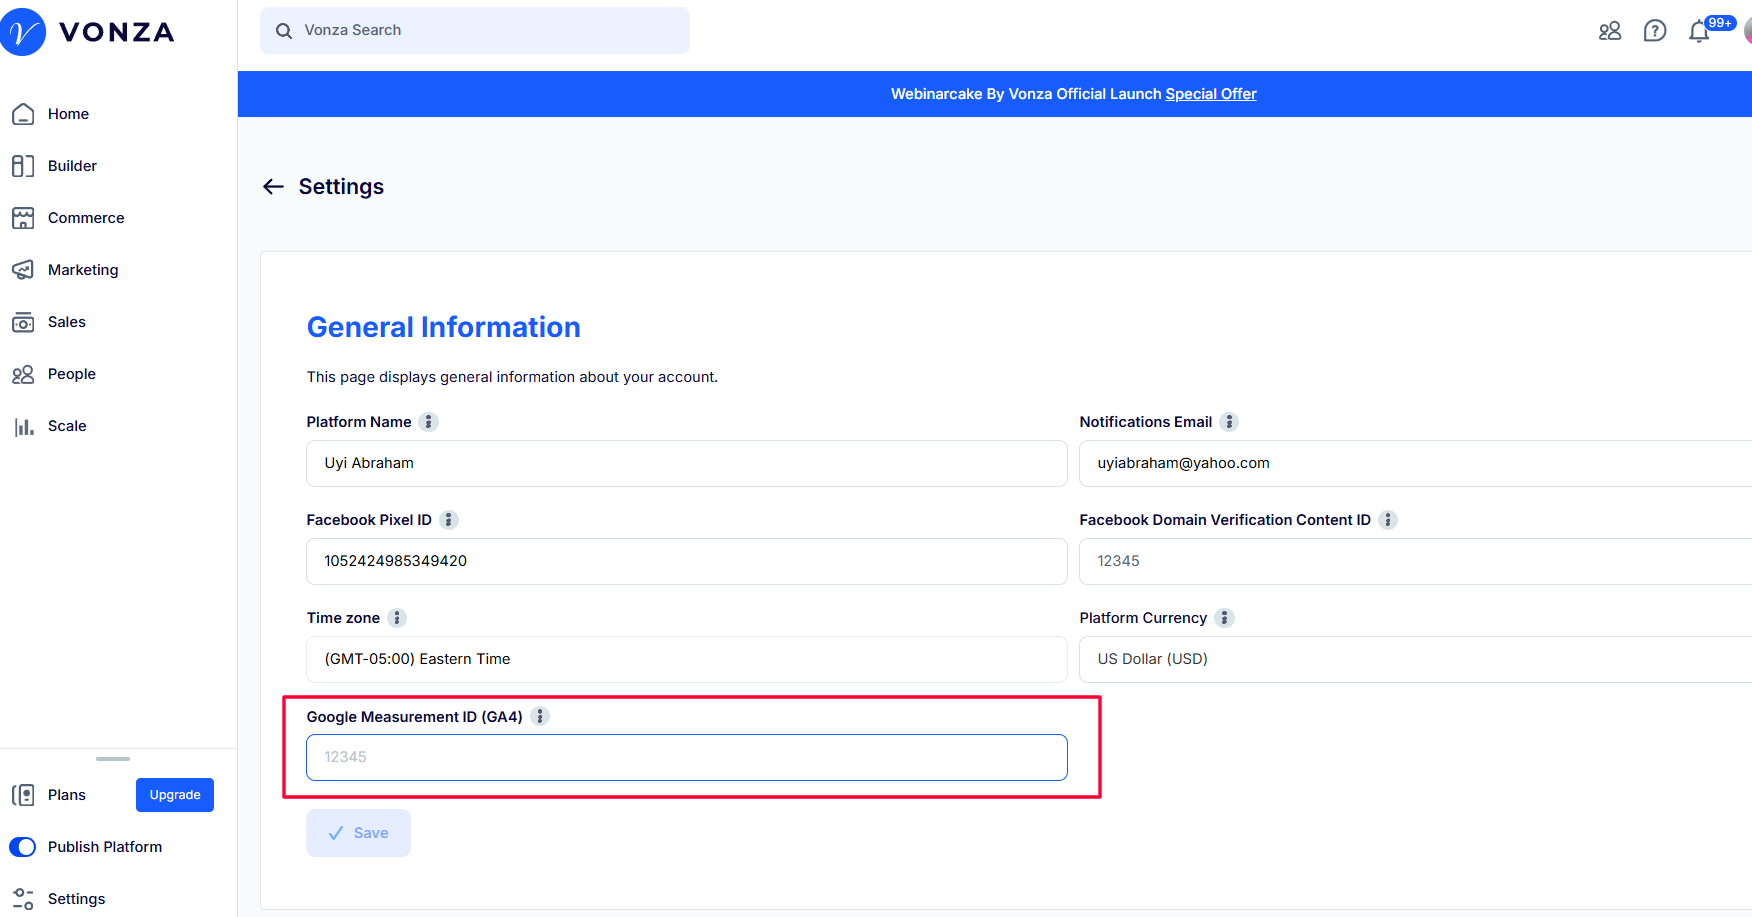Open Plans menu item

pyautogui.click(x=67, y=795)
